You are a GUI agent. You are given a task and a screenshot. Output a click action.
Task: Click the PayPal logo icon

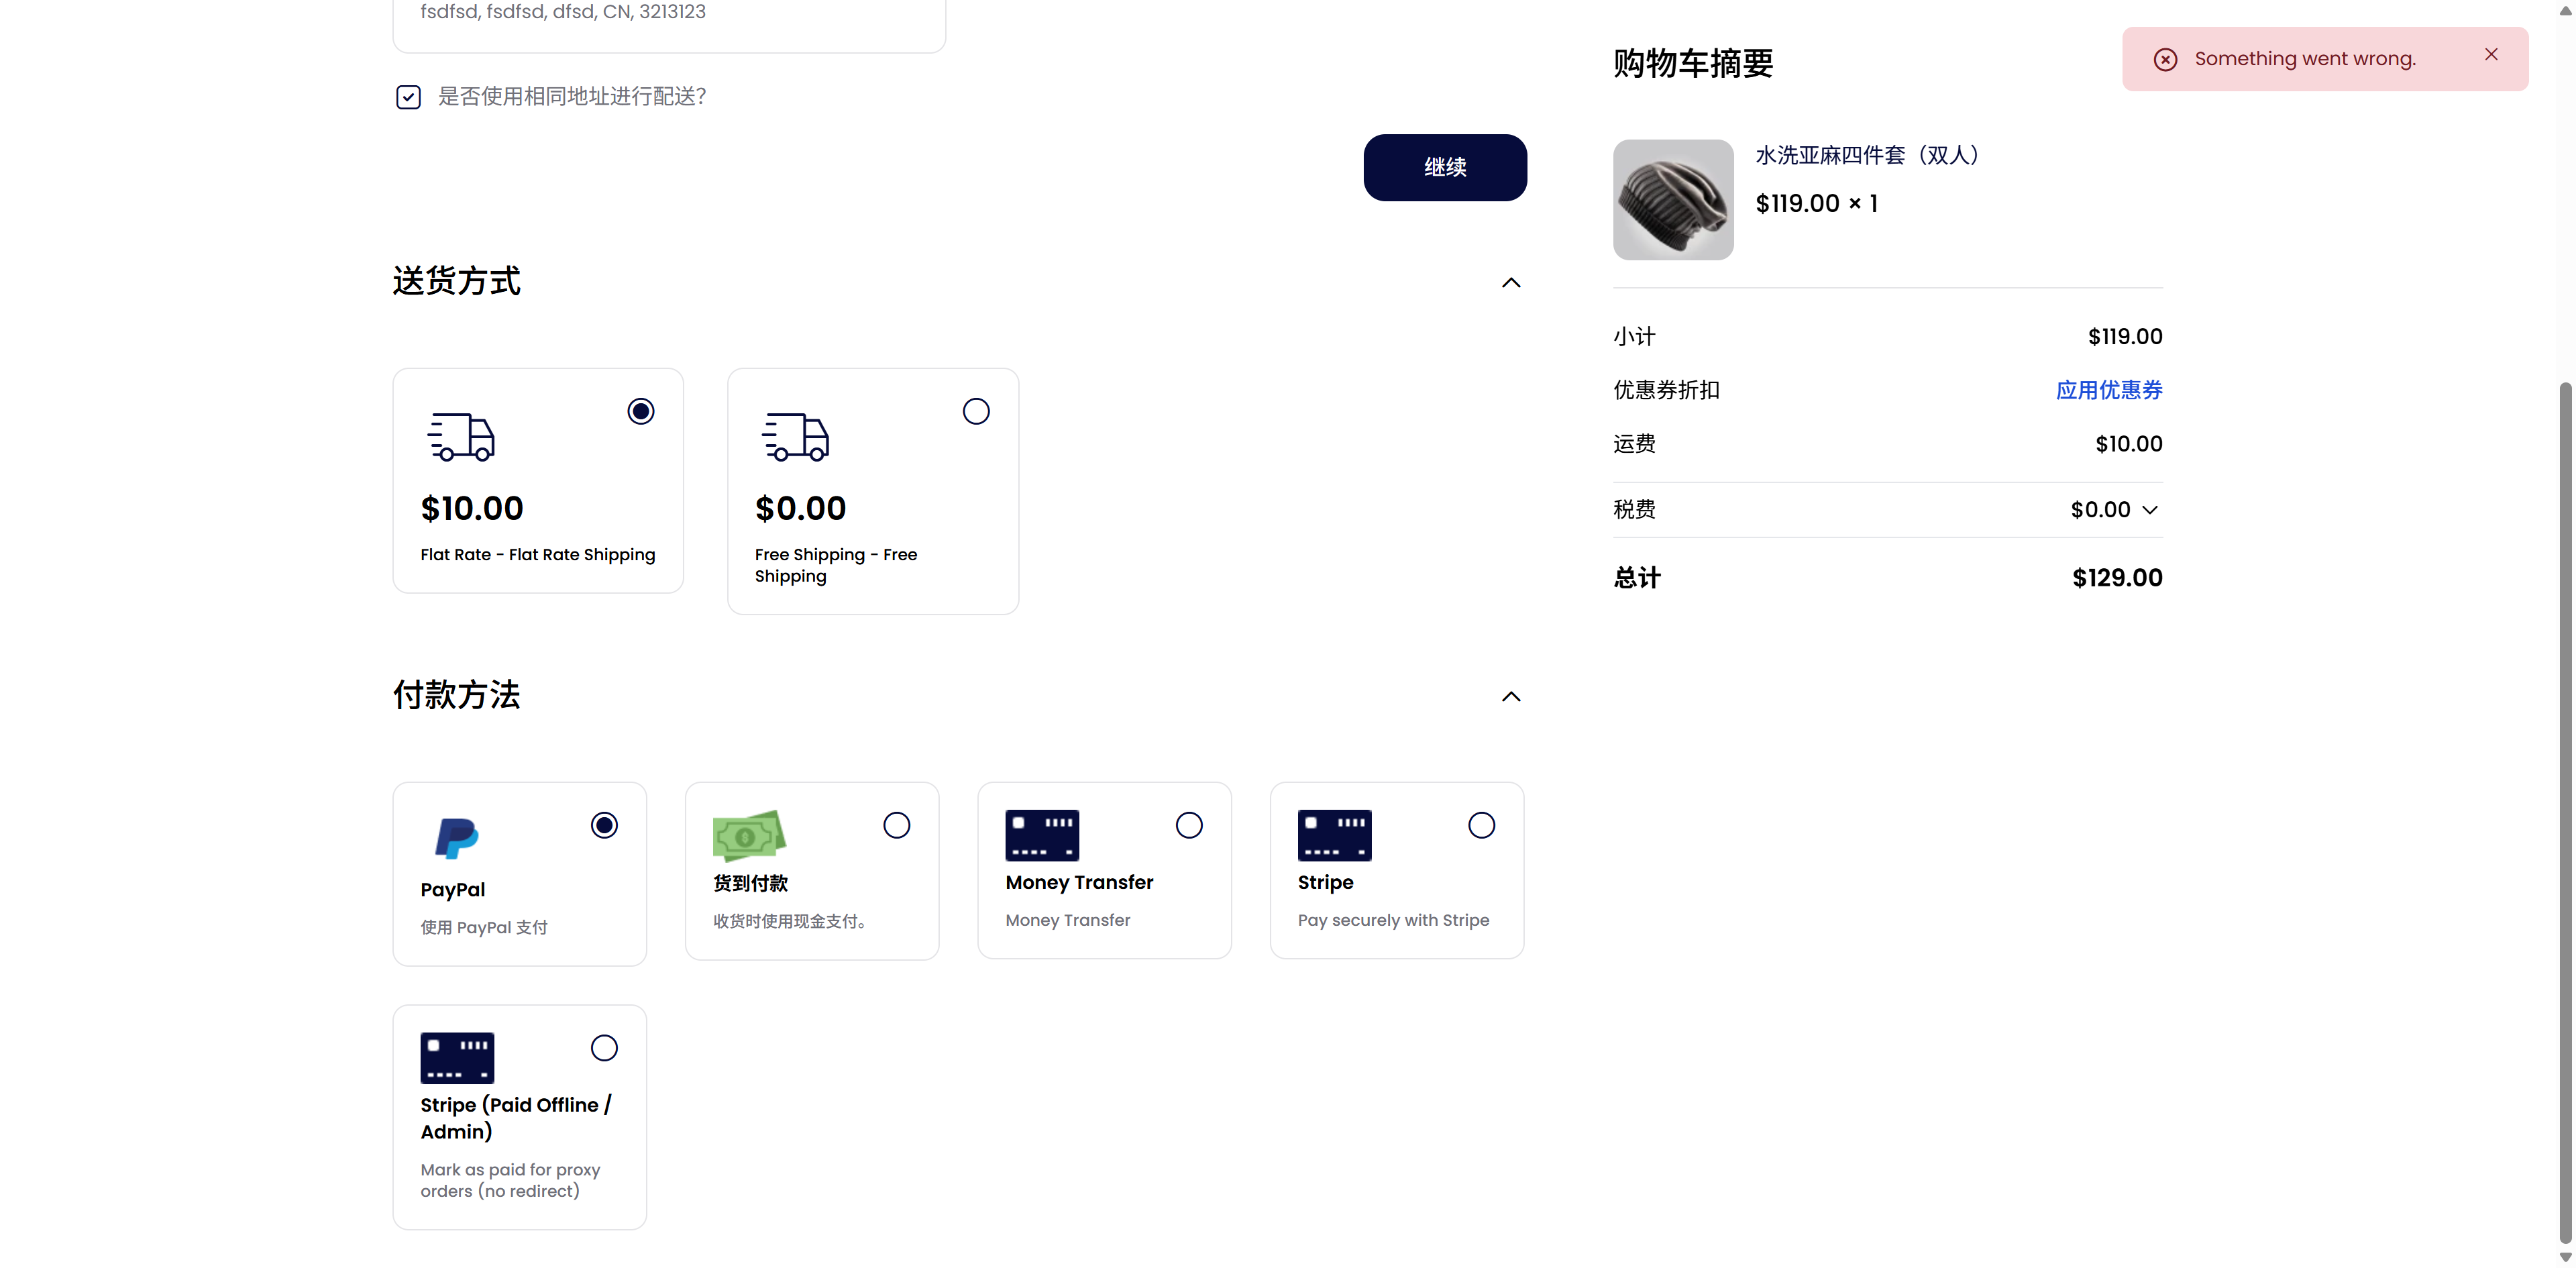click(457, 838)
